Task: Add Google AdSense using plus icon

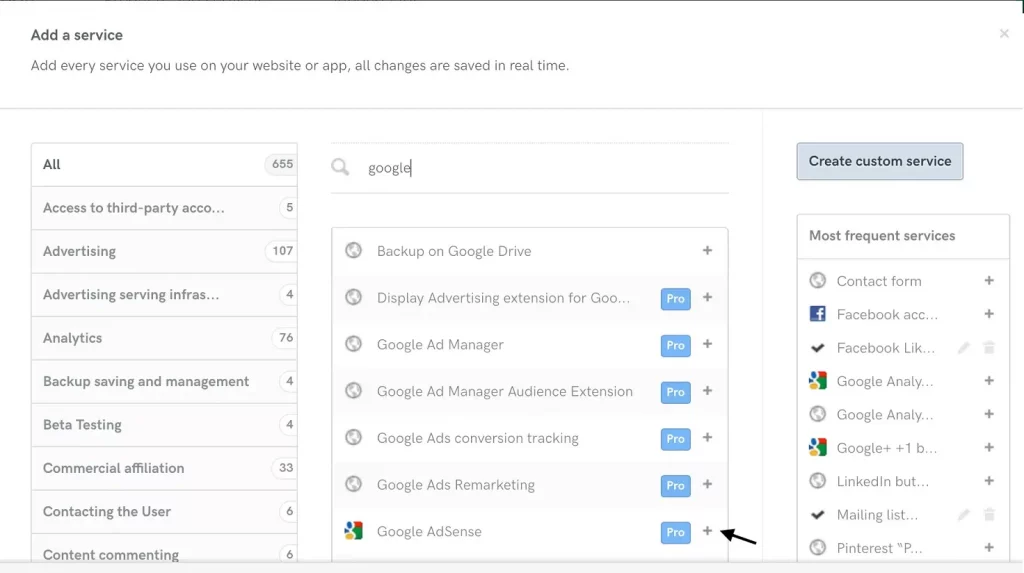Action: click(x=707, y=531)
